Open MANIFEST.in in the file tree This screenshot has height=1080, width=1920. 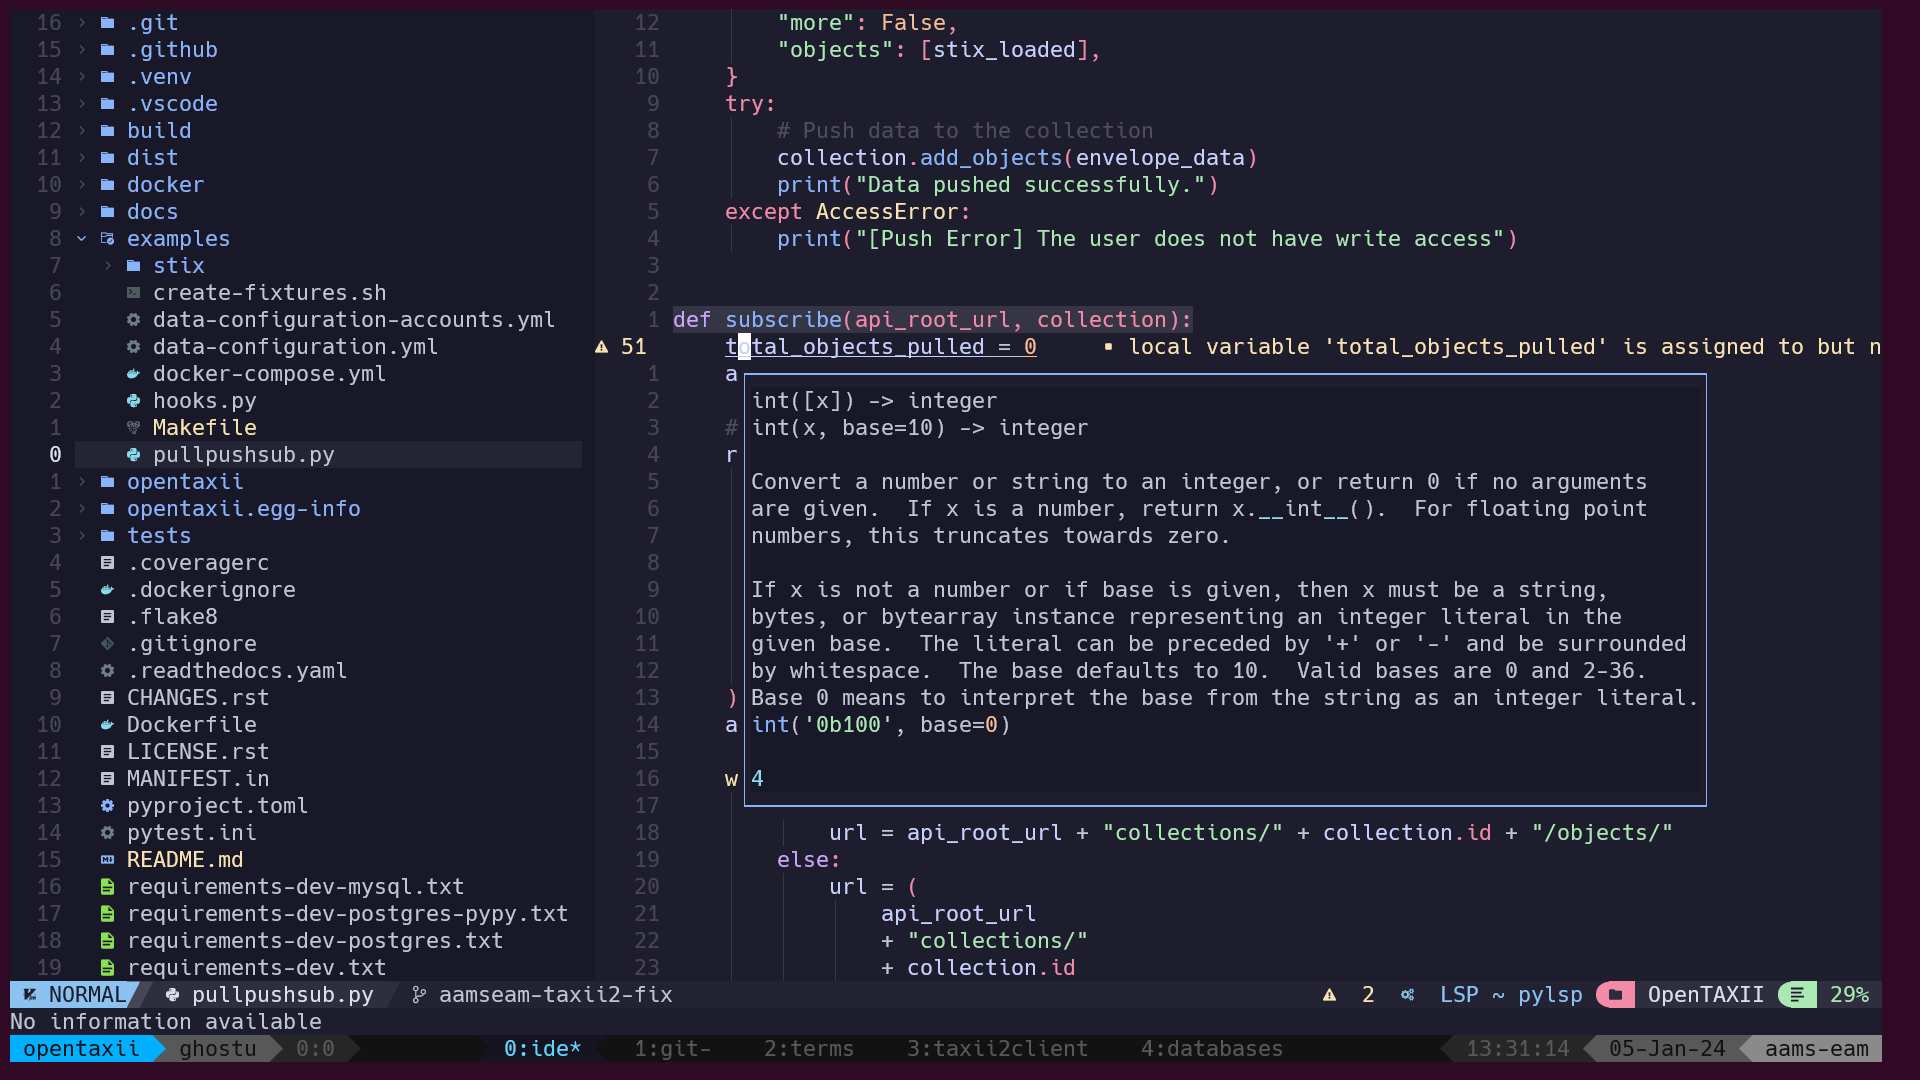[198, 779]
